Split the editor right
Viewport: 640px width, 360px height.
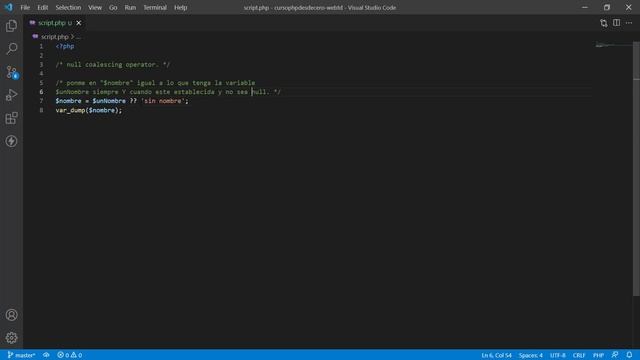(616, 23)
